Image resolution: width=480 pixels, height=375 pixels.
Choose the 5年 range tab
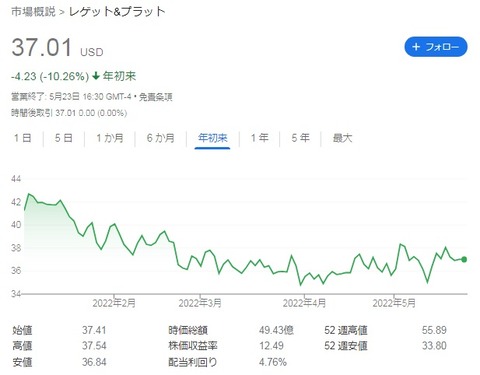[x=301, y=138]
